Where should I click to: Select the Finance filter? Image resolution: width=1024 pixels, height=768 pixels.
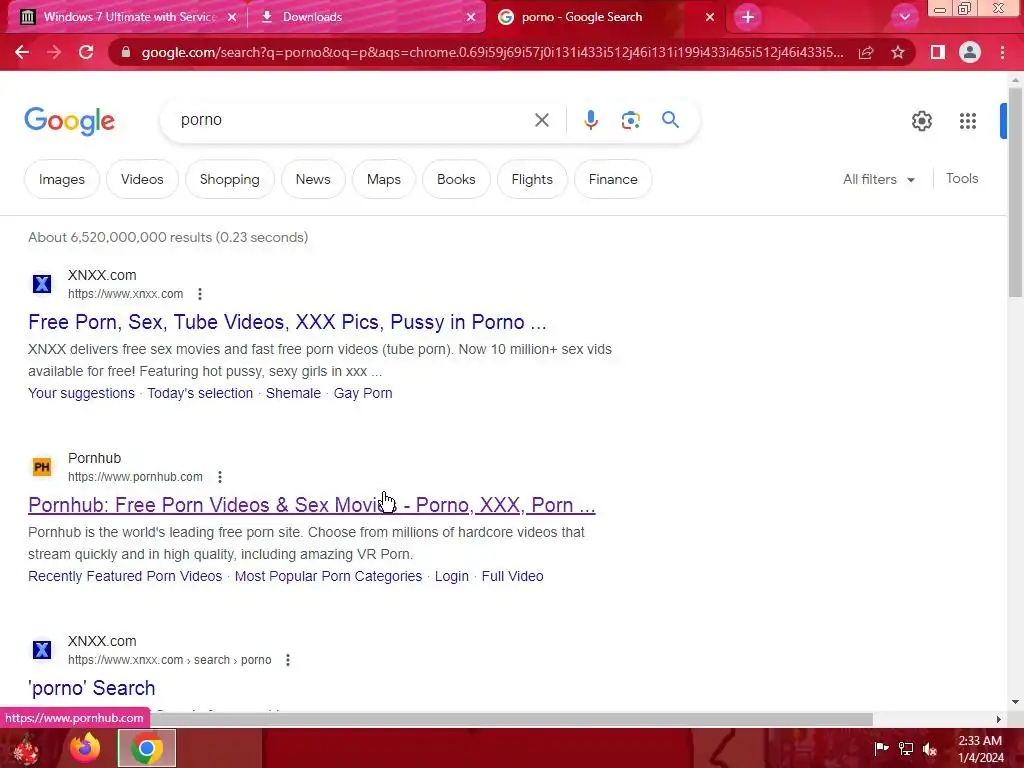(x=613, y=179)
